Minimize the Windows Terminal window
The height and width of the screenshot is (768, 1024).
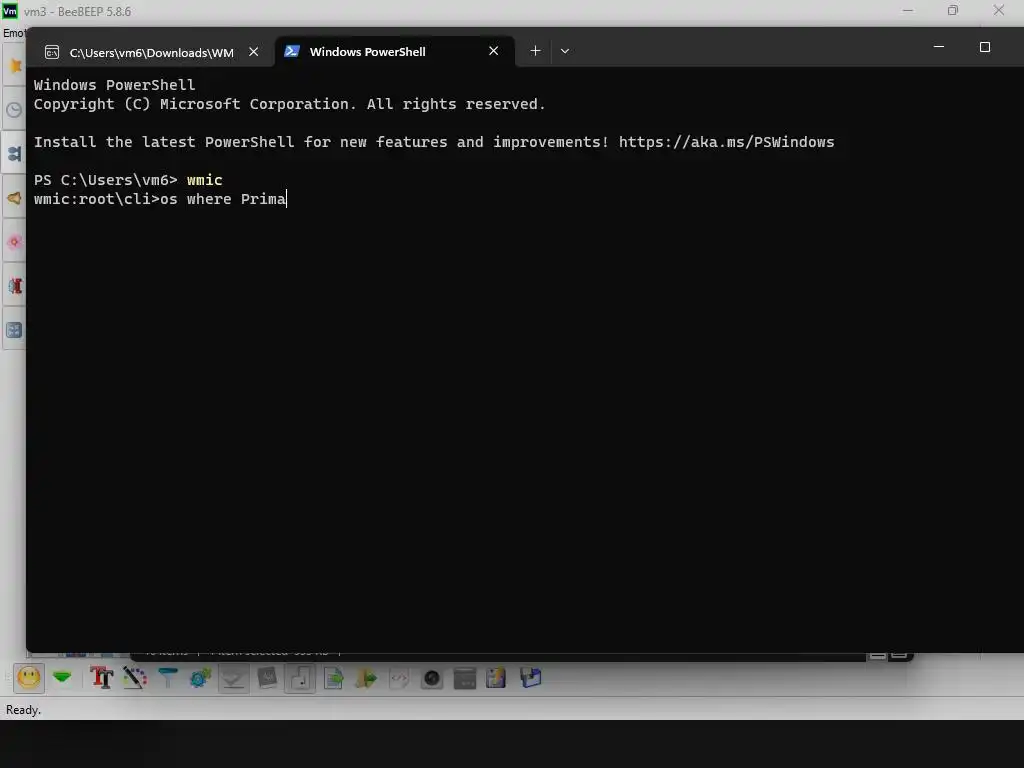(x=939, y=47)
